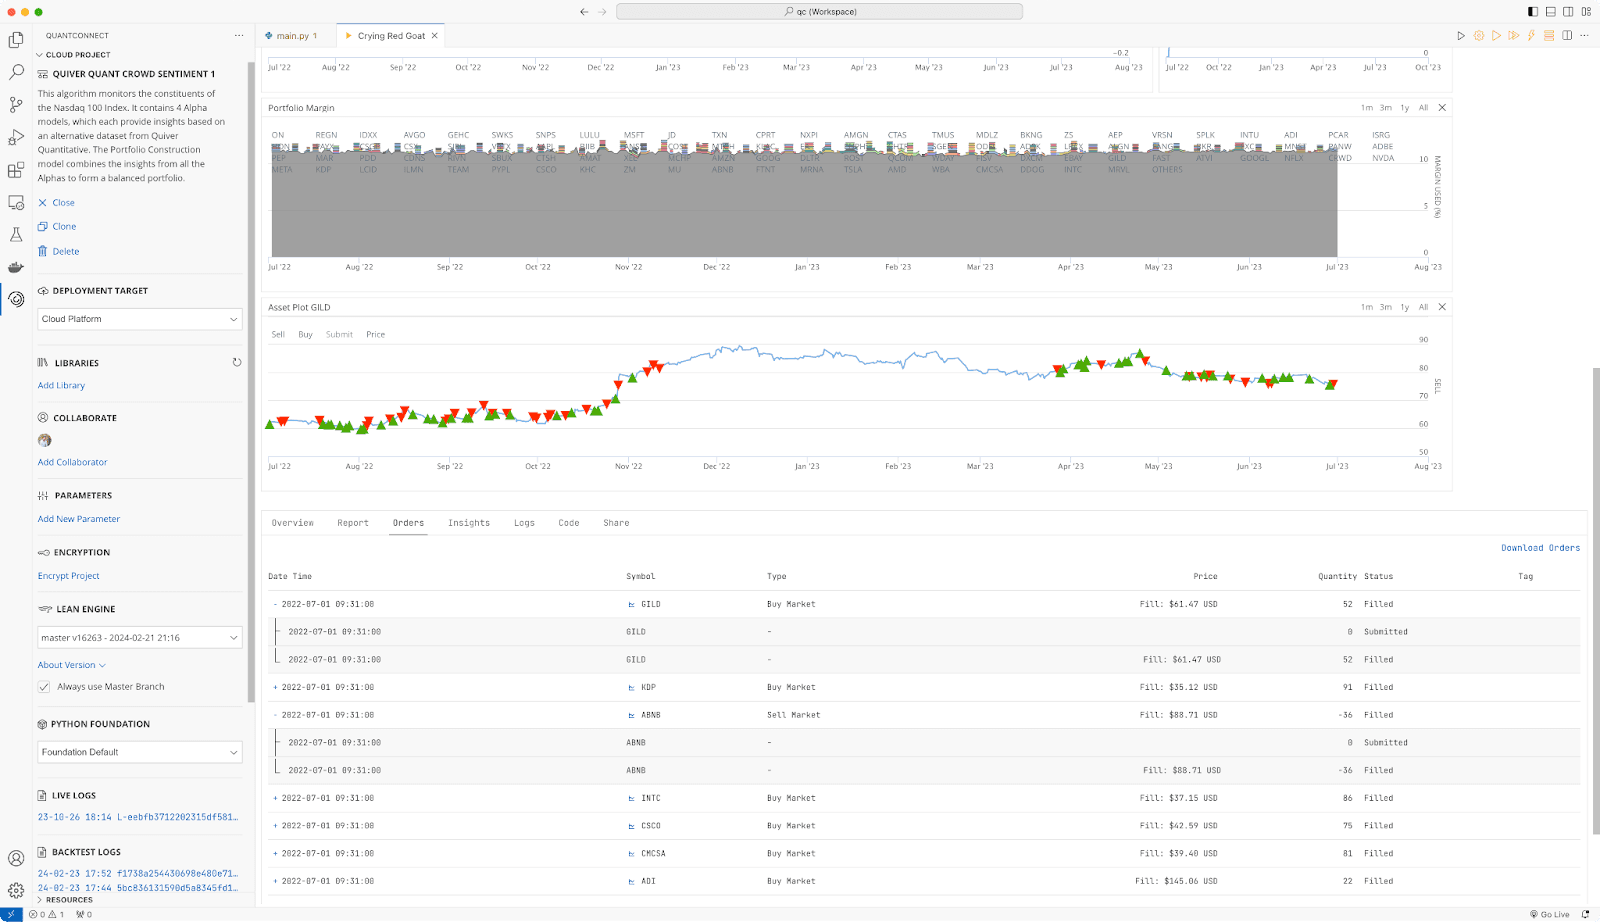
Task: Toggle the Buy series in GILD plot legend
Action: coord(305,335)
